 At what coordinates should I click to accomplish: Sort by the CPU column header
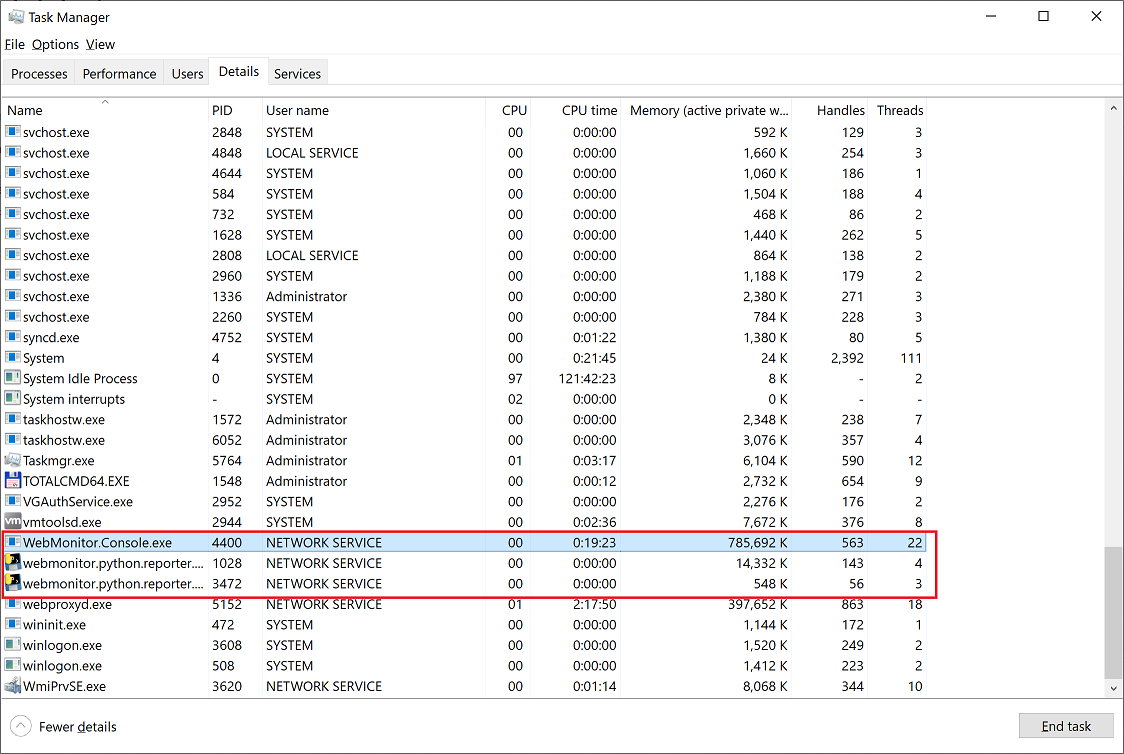point(508,110)
